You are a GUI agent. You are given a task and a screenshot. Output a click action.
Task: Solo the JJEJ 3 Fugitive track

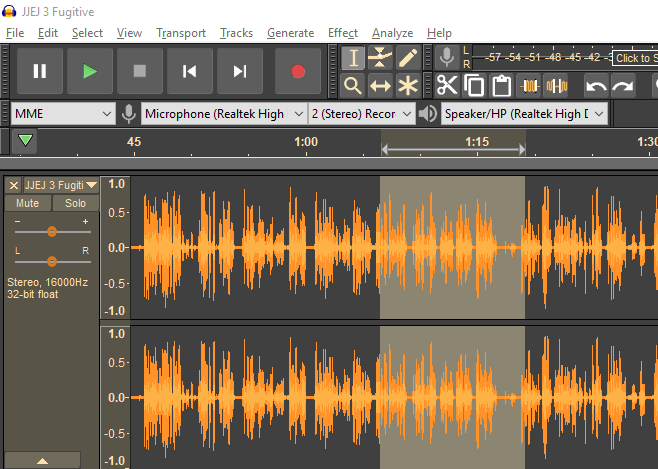76,203
